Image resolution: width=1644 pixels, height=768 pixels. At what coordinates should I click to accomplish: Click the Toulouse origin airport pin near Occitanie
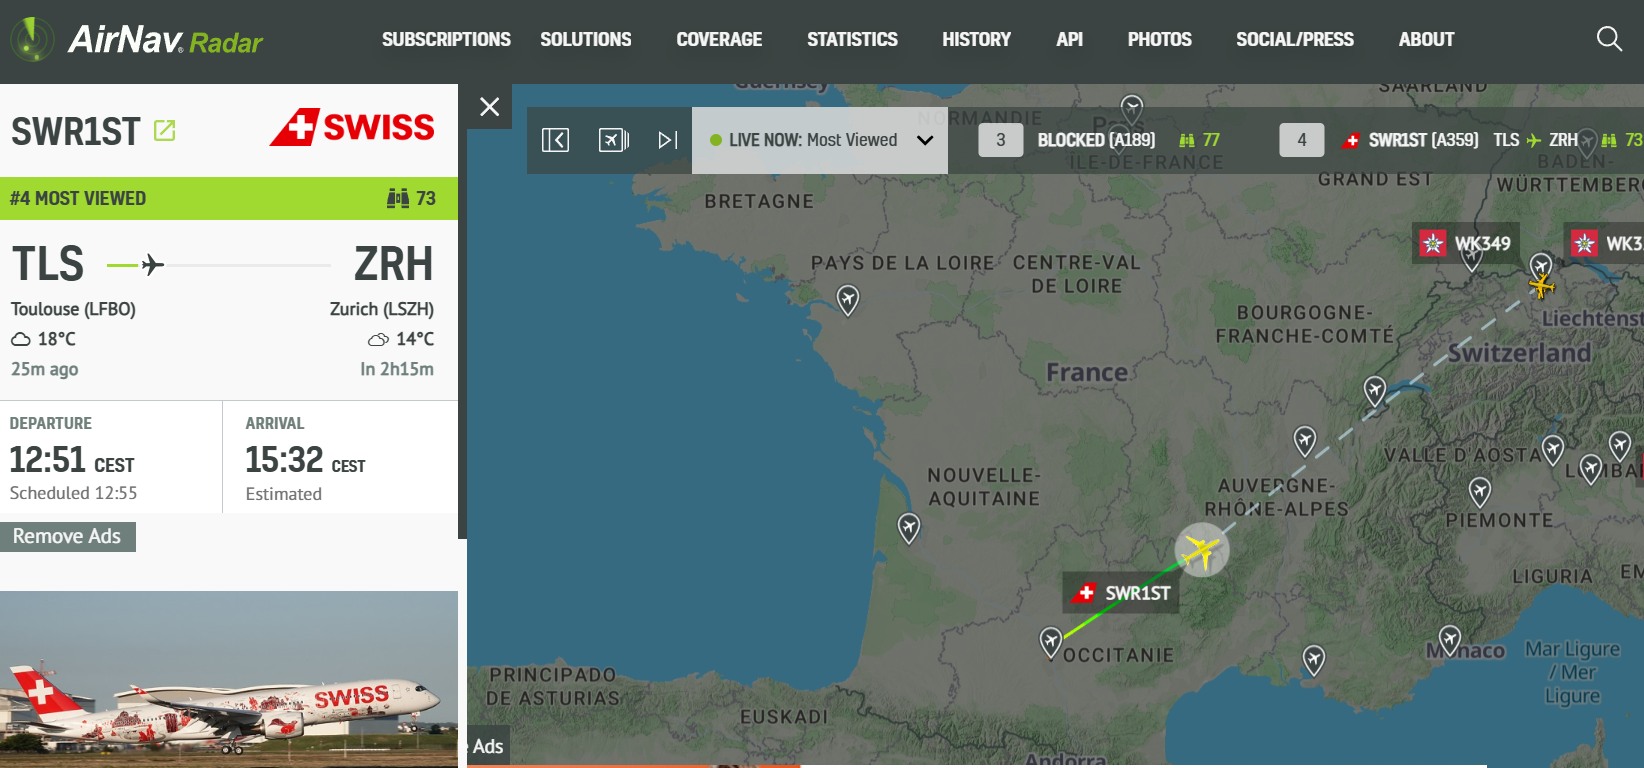[x=1050, y=642]
